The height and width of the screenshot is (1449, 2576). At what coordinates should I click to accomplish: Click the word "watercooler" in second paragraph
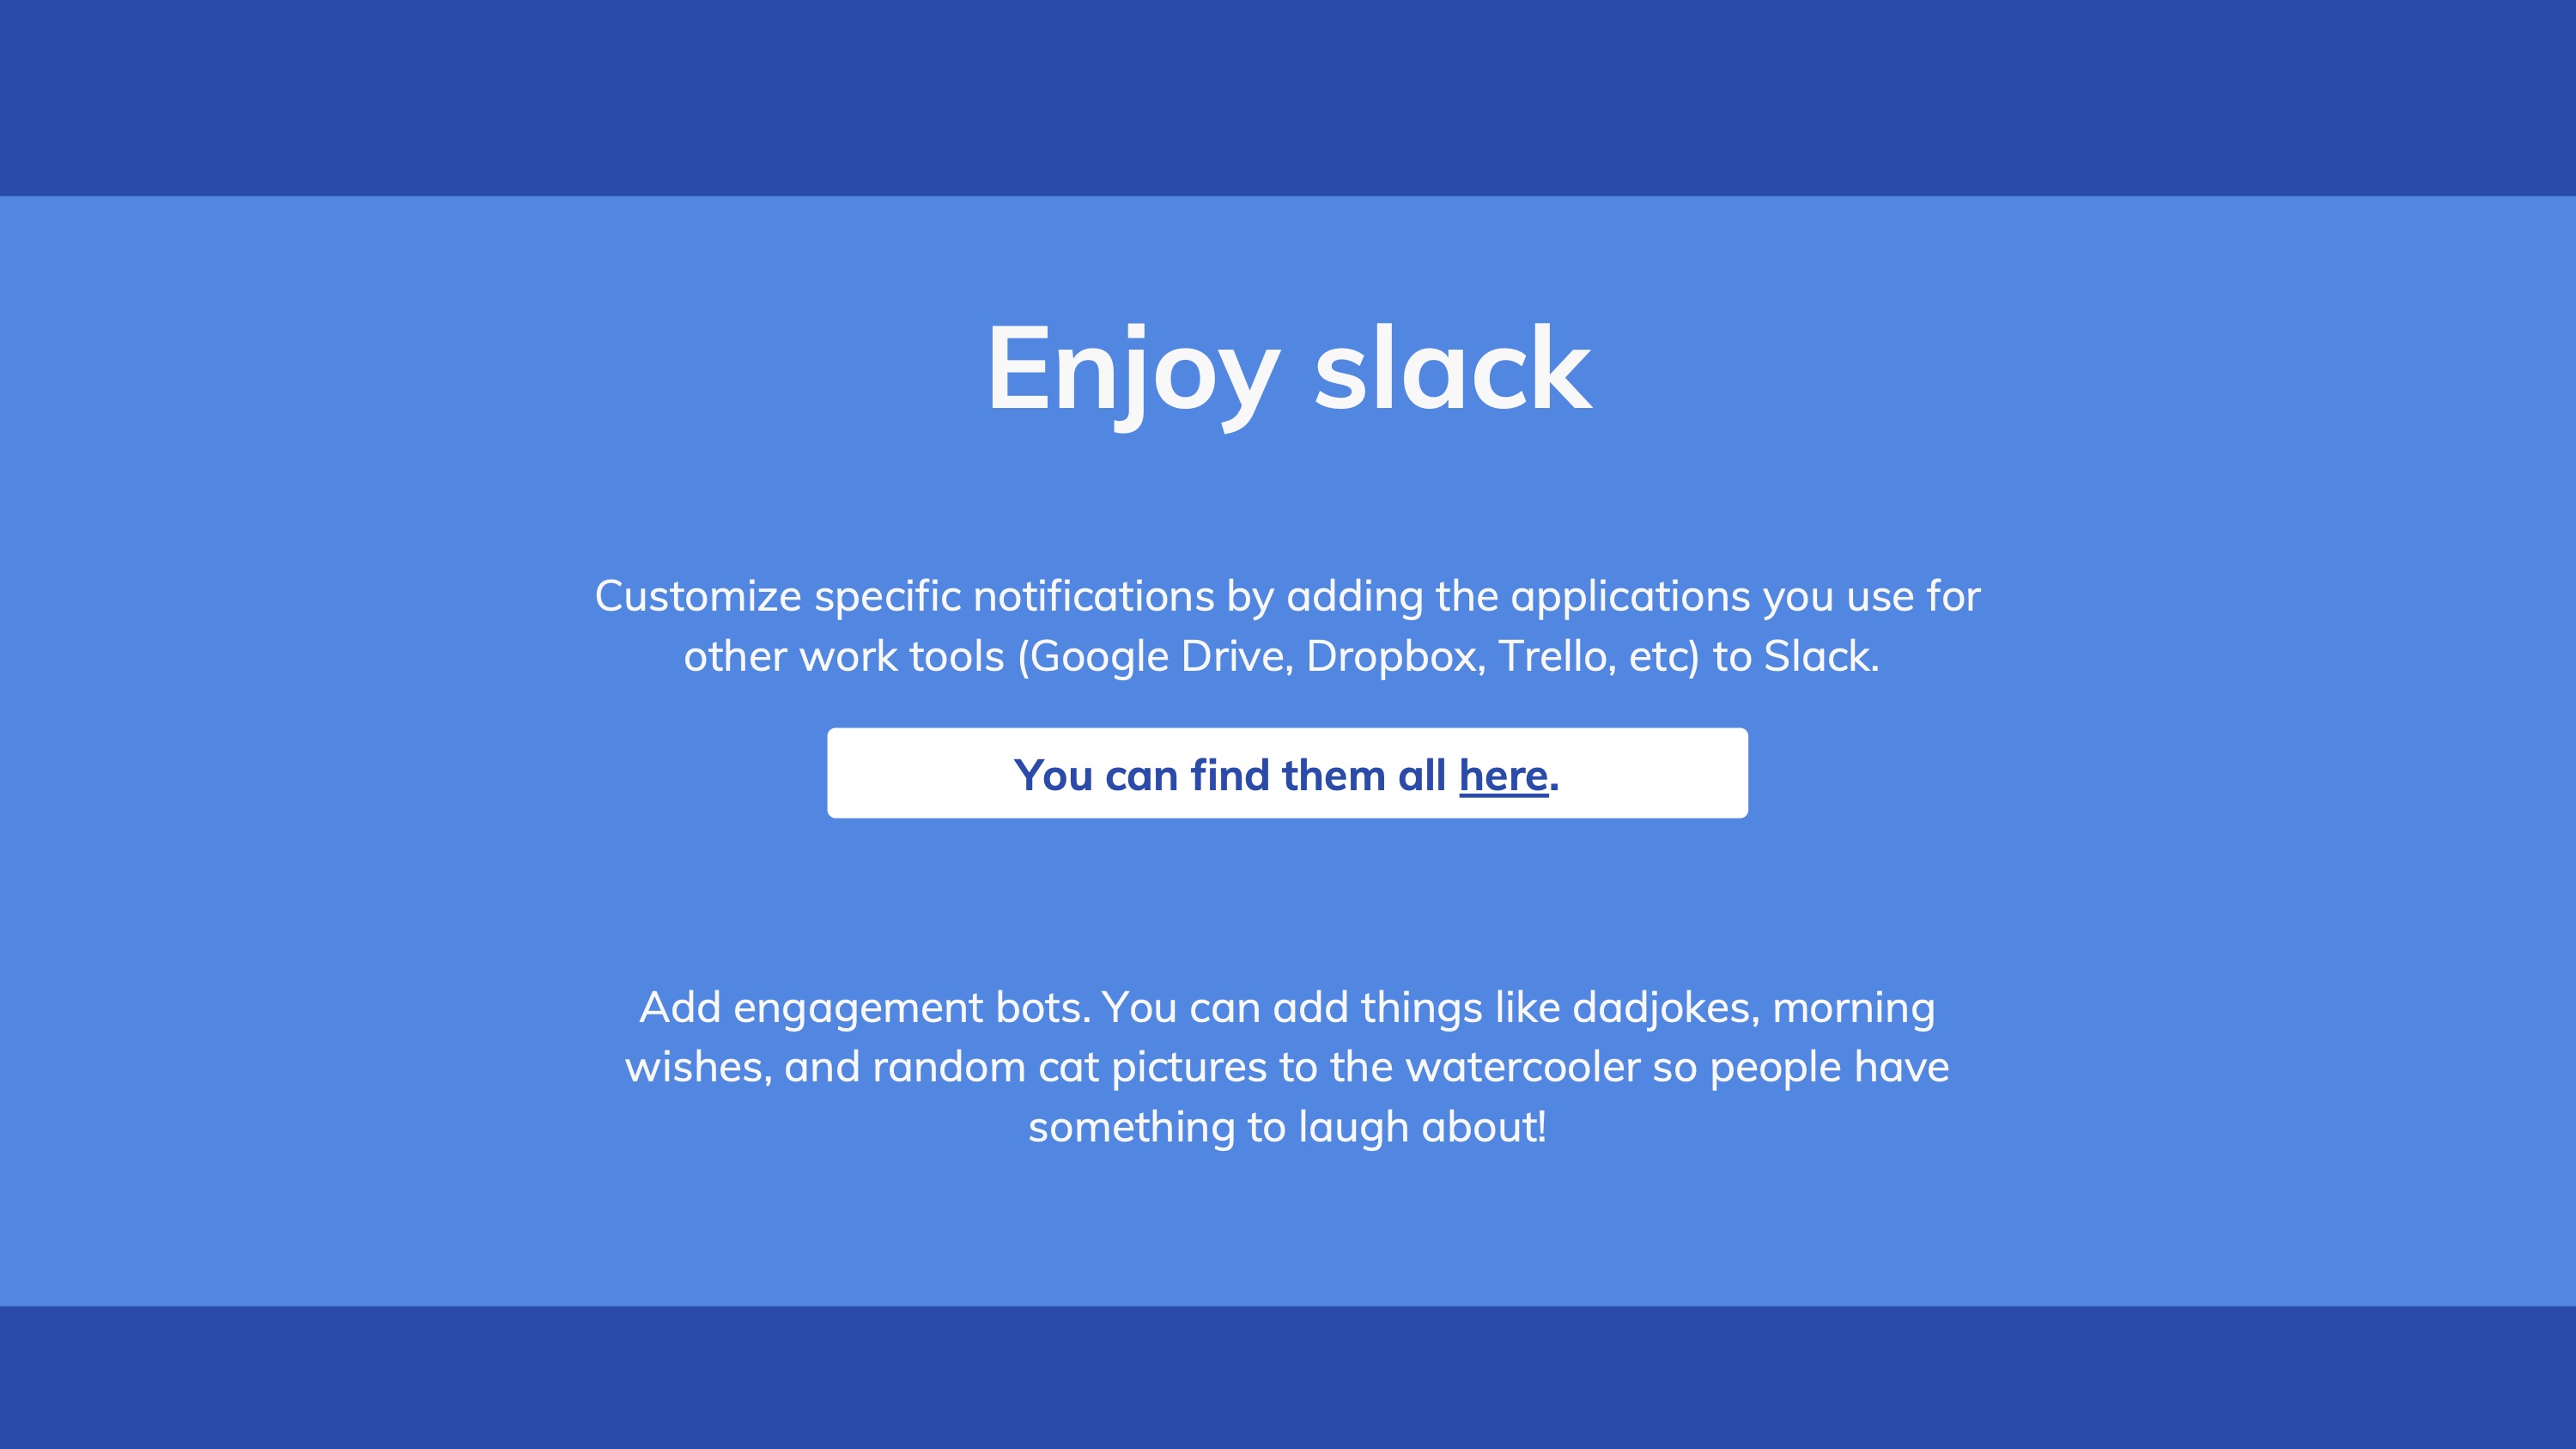1522,1068
